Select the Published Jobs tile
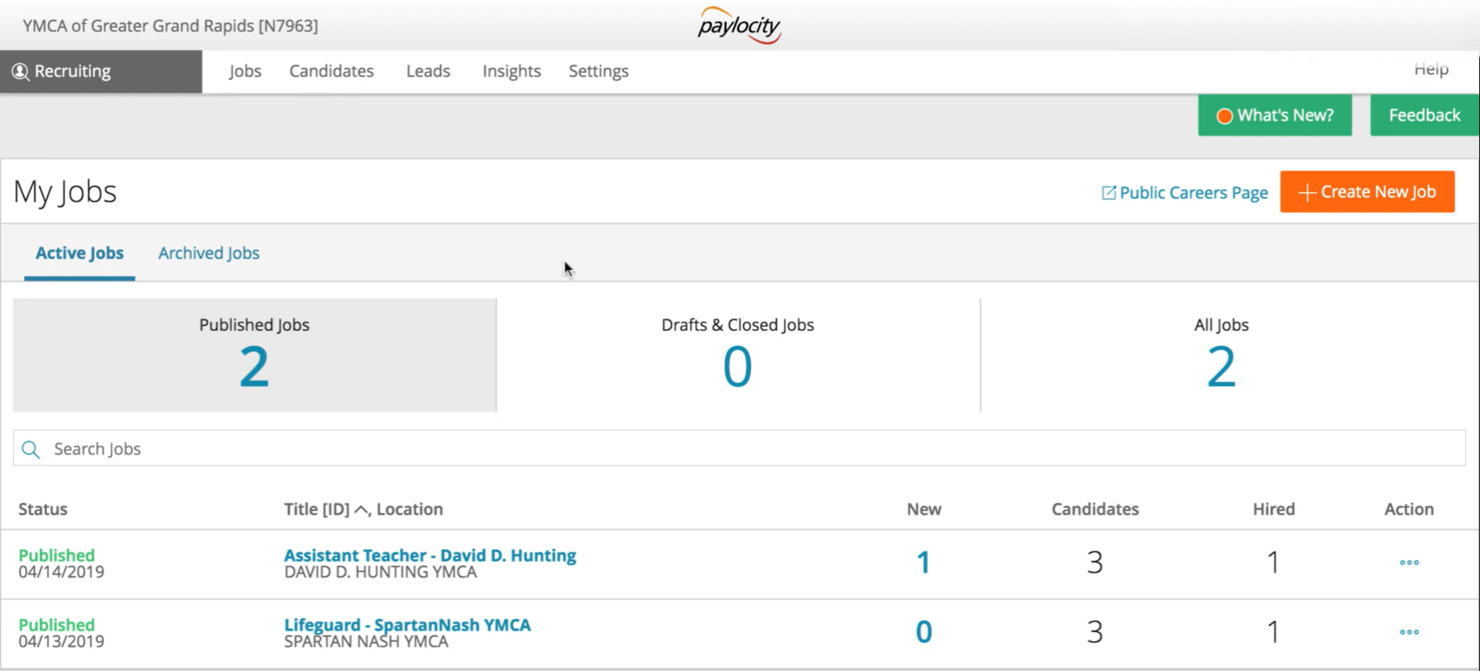Viewport: 1480px width, 671px height. pyautogui.click(x=254, y=355)
